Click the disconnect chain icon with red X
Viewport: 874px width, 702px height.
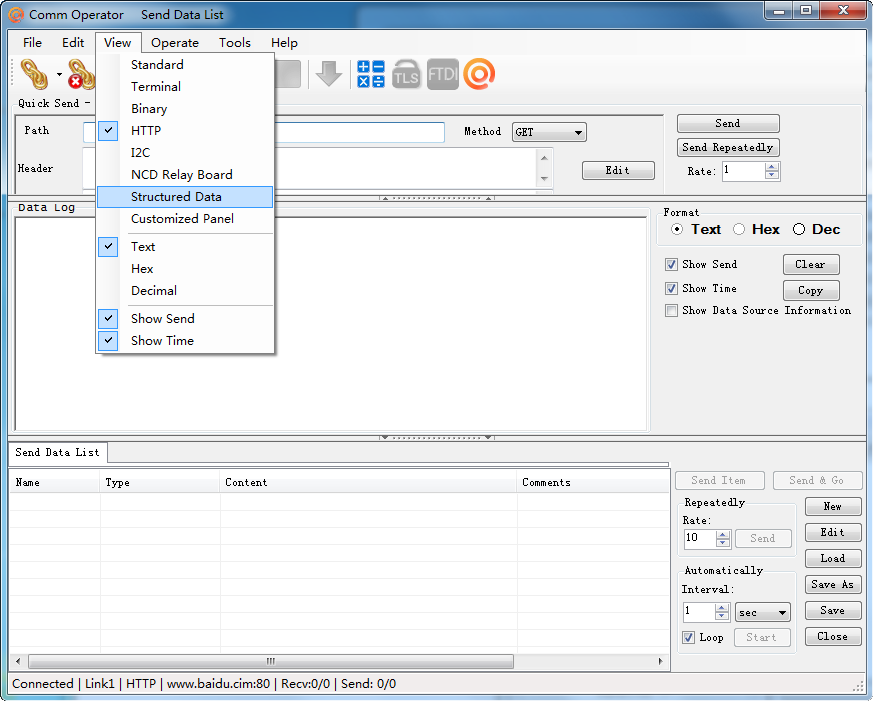click(80, 74)
